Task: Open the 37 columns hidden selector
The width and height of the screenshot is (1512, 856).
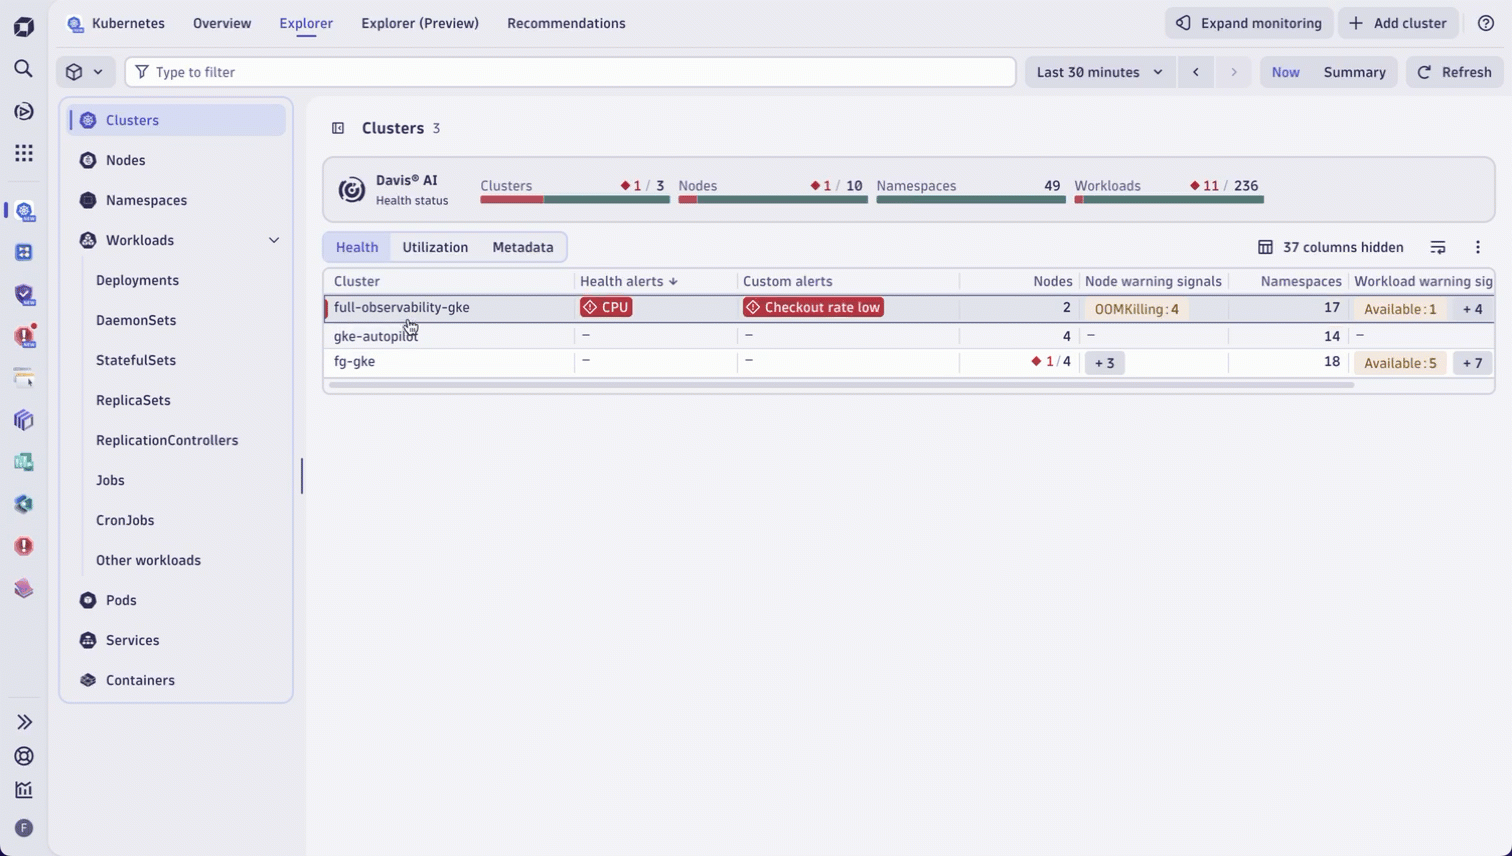Action: (x=1331, y=247)
